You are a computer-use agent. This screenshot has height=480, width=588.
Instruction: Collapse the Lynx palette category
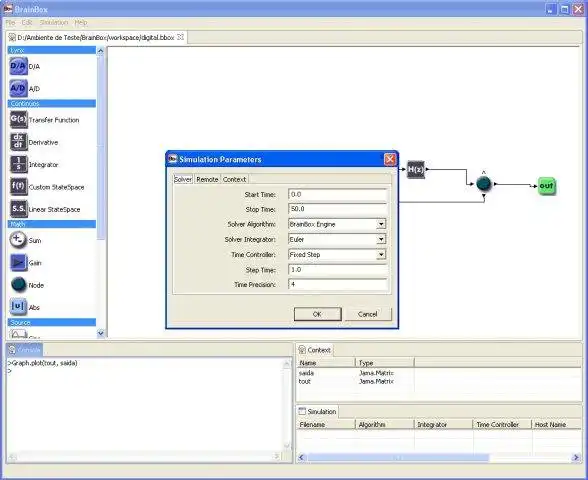[x=52, y=50]
